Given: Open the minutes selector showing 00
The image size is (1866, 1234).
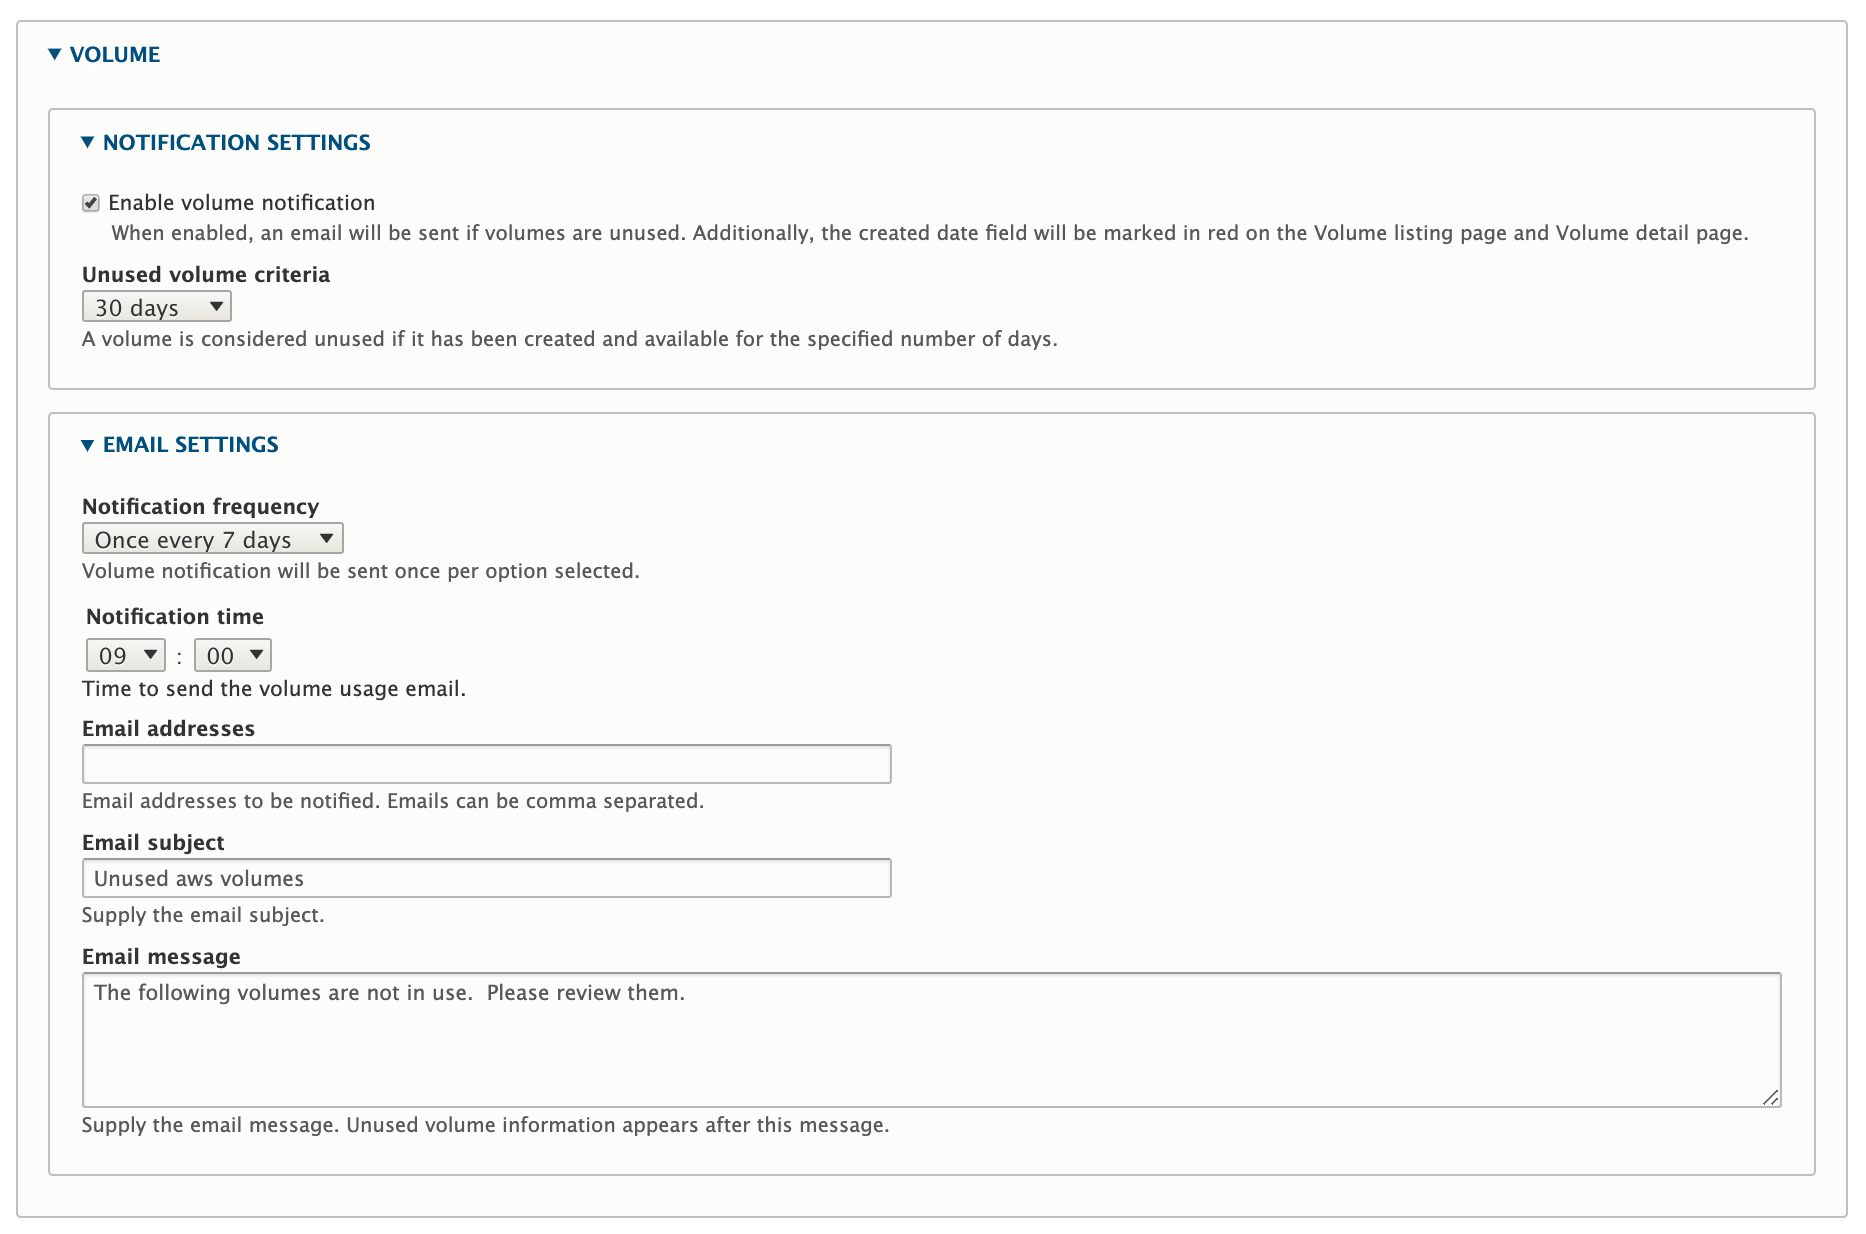Looking at the screenshot, I should [231, 655].
